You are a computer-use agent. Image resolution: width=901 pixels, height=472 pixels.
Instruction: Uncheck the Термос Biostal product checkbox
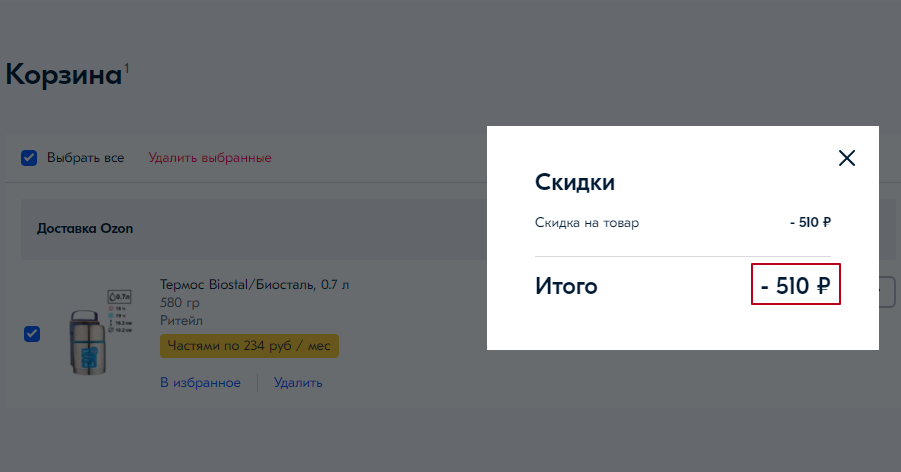point(32,334)
